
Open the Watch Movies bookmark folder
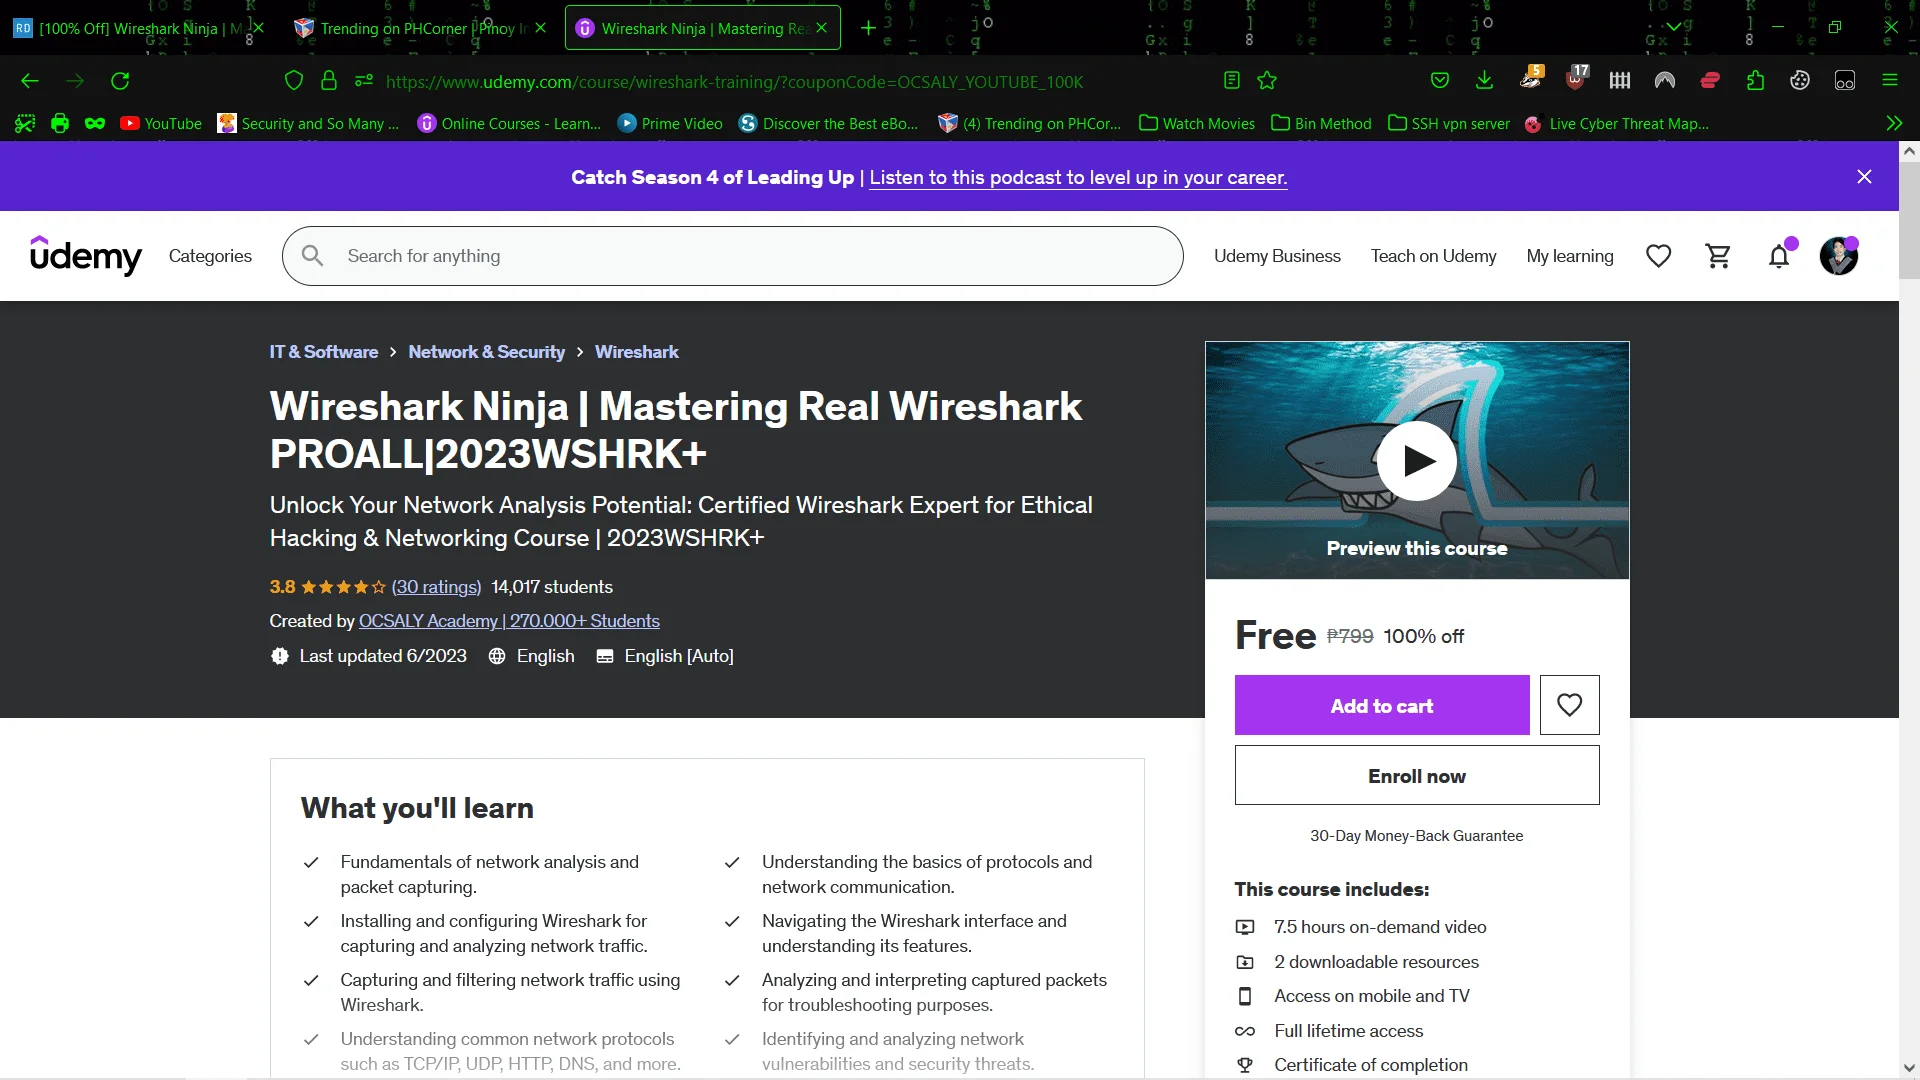click(x=1197, y=124)
